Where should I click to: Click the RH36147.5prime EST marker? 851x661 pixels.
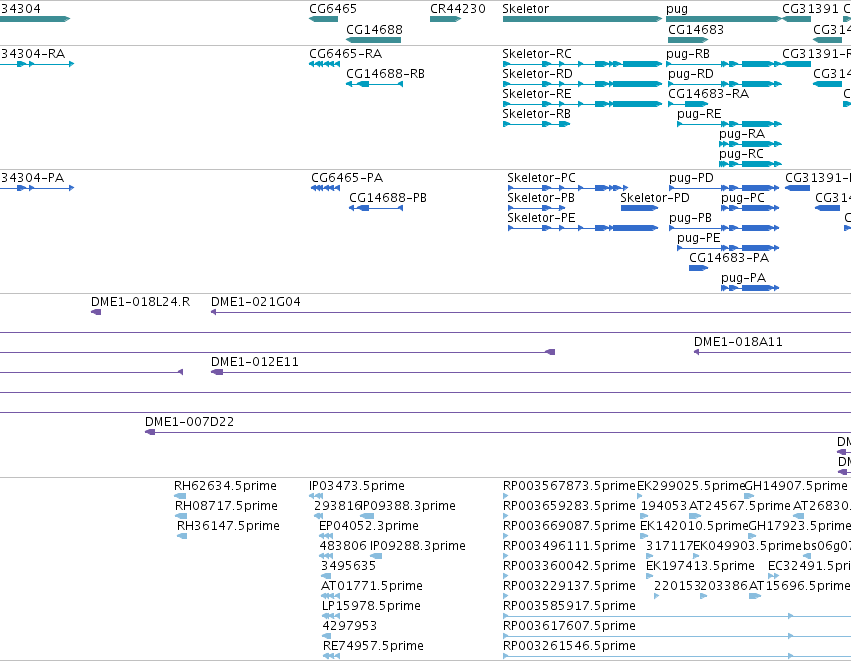tap(182, 536)
